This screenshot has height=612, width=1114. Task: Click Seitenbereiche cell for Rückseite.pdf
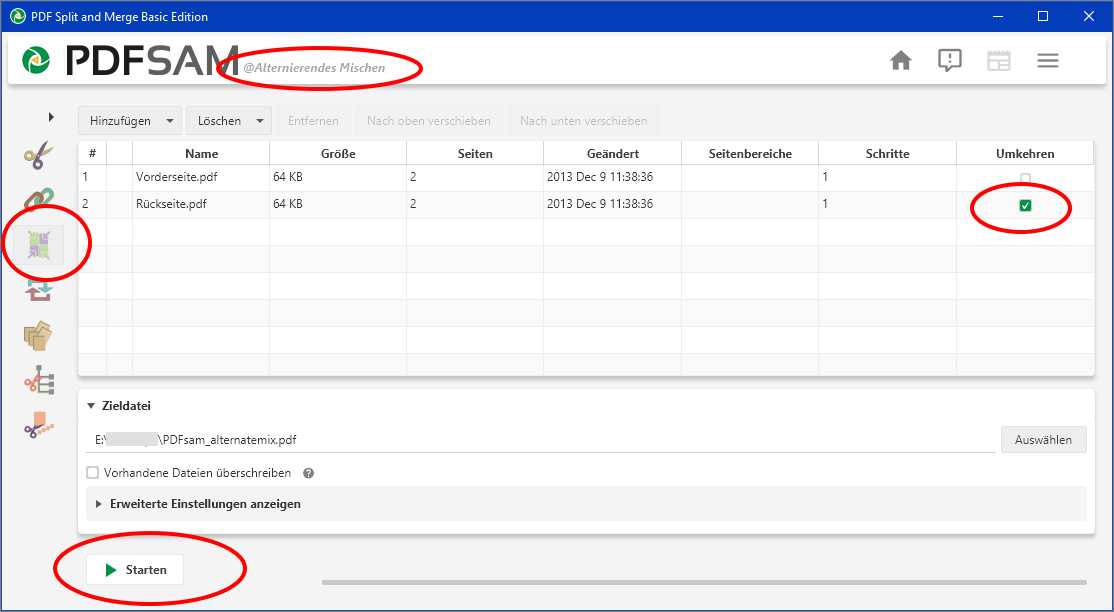(x=750, y=205)
